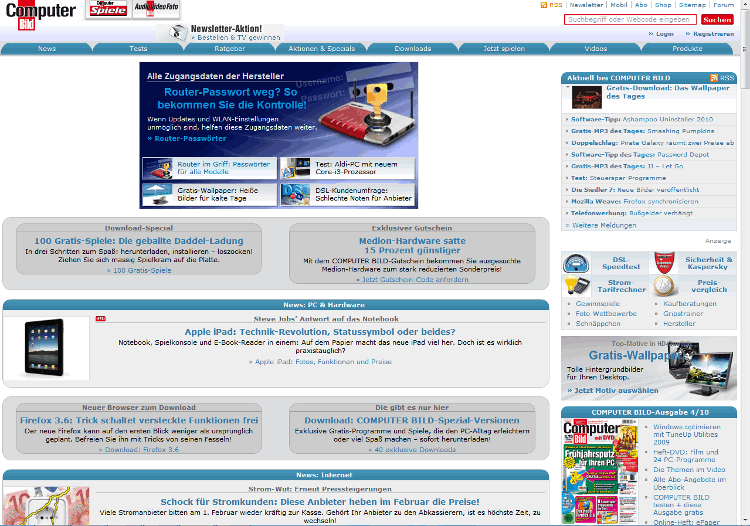Open the Newsletter link in top bar
The image size is (750, 526).
(x=586, y=5)
